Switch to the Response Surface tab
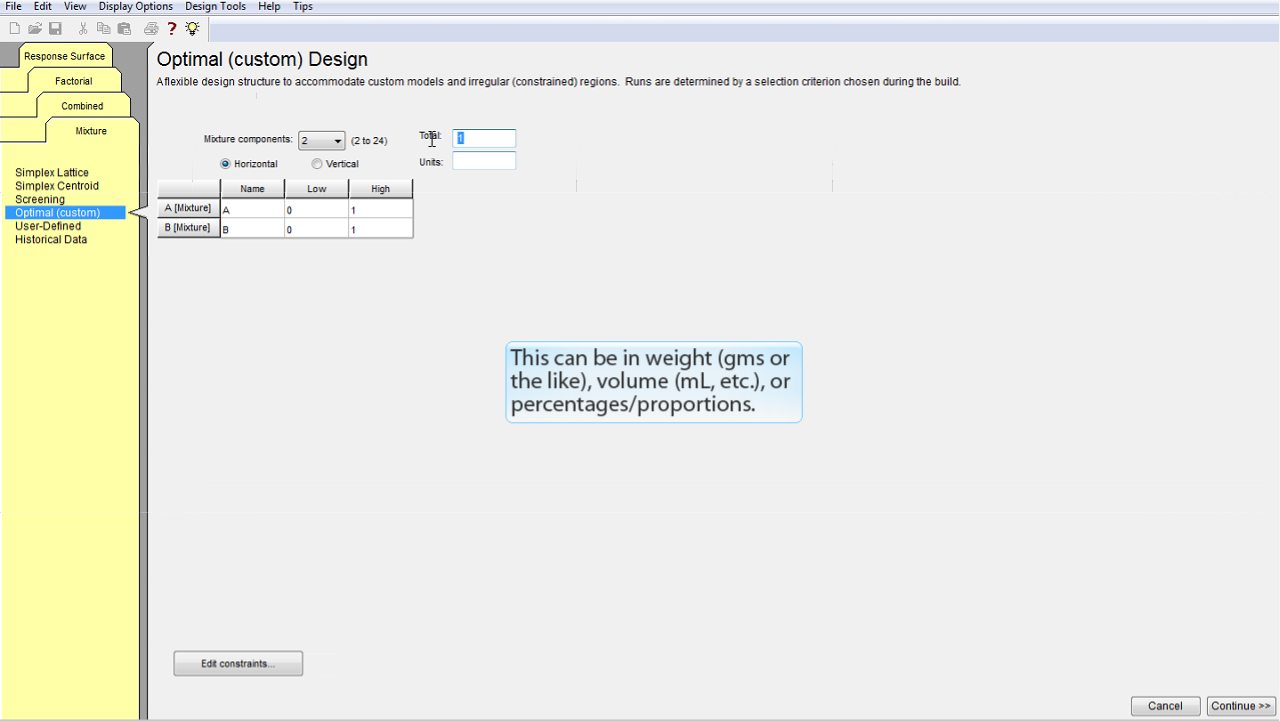The height and width of the screenshot is (721, 1280). point(64,56)
